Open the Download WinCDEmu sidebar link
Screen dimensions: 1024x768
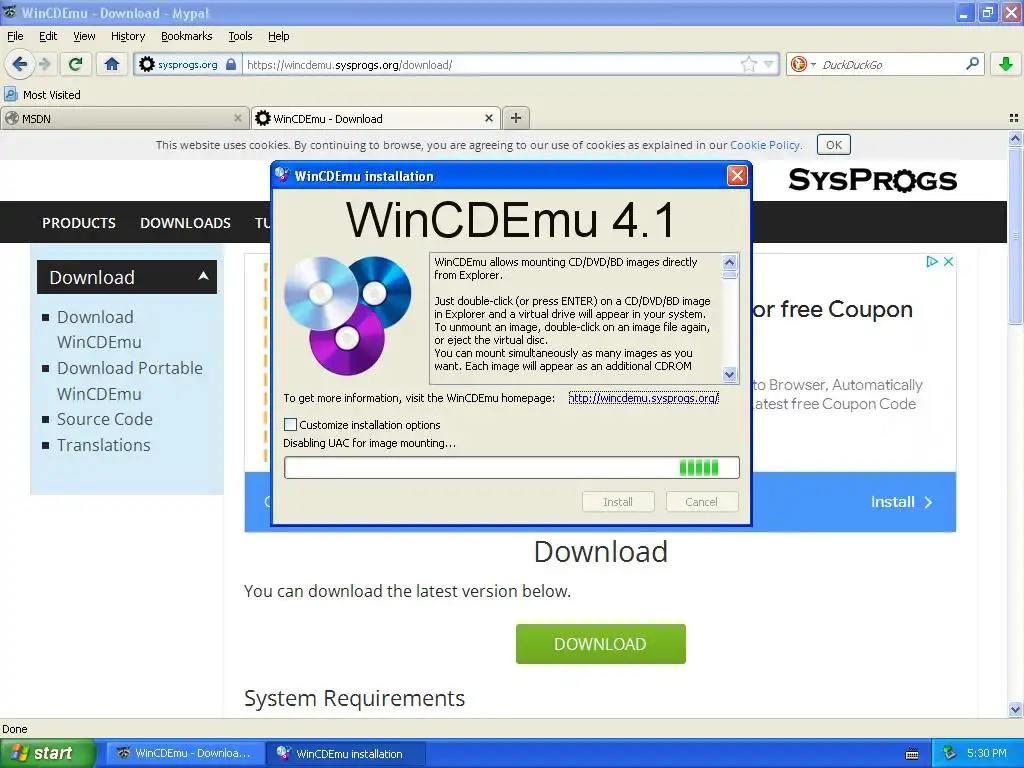[x=99, y=329]
